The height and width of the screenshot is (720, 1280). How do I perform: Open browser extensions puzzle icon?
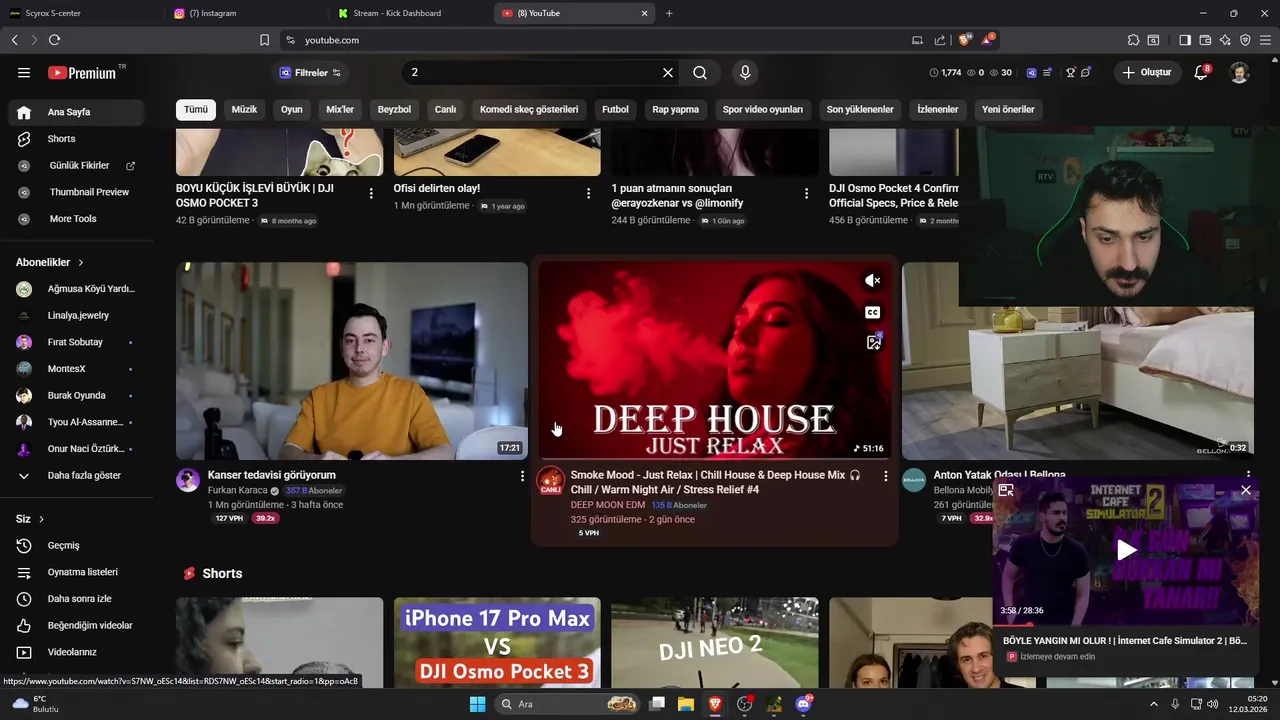[x=1133, y=40]
